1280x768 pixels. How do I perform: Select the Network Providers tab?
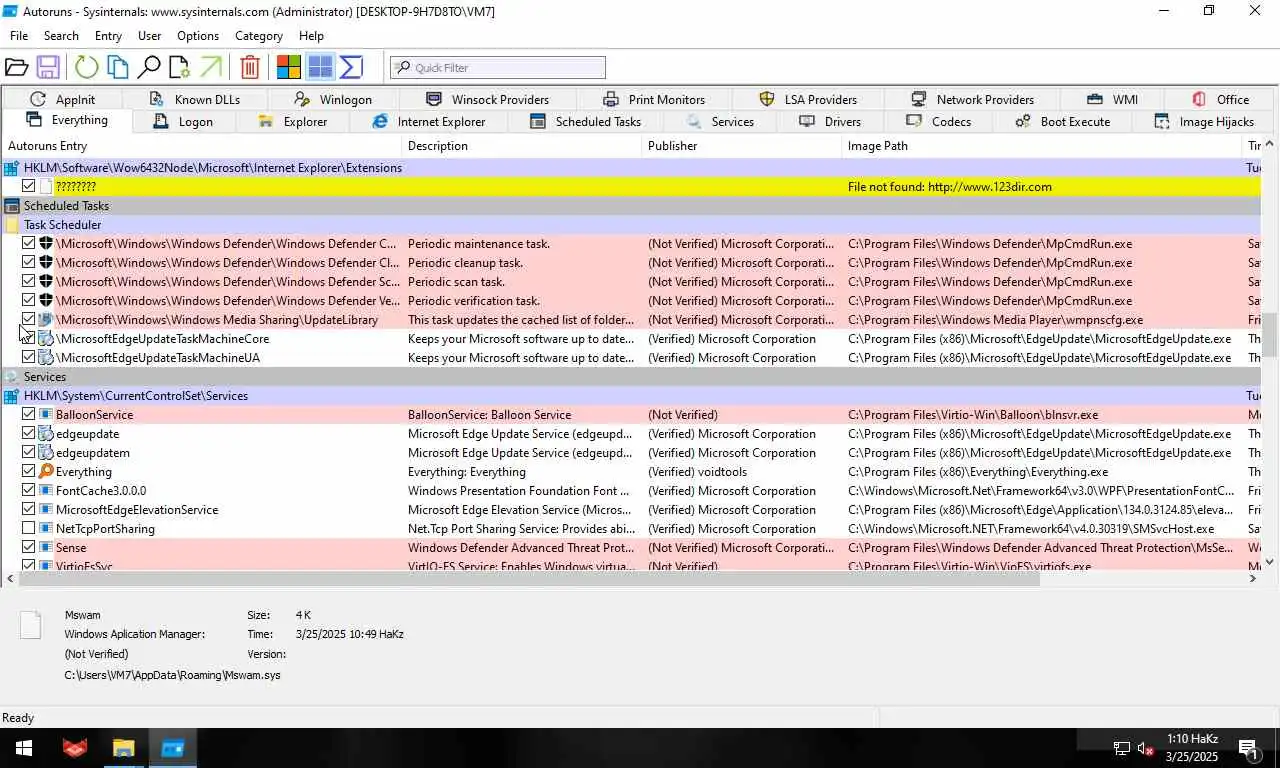tap(972, 99)
